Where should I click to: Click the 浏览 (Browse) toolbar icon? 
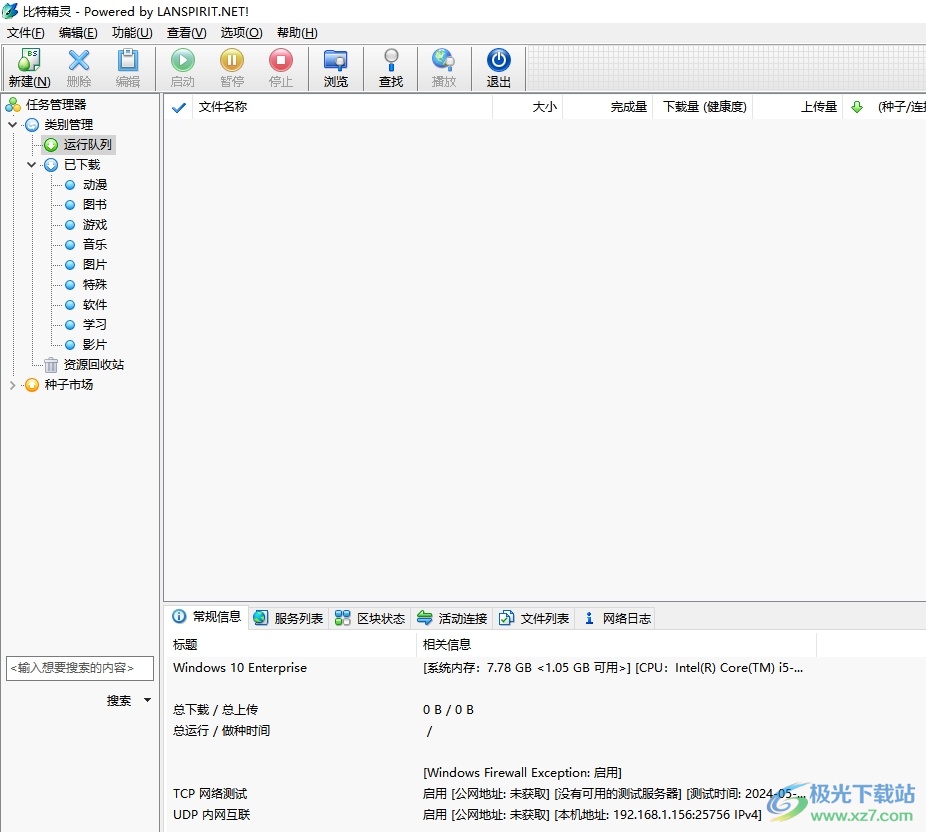click(x=336, y=62)
